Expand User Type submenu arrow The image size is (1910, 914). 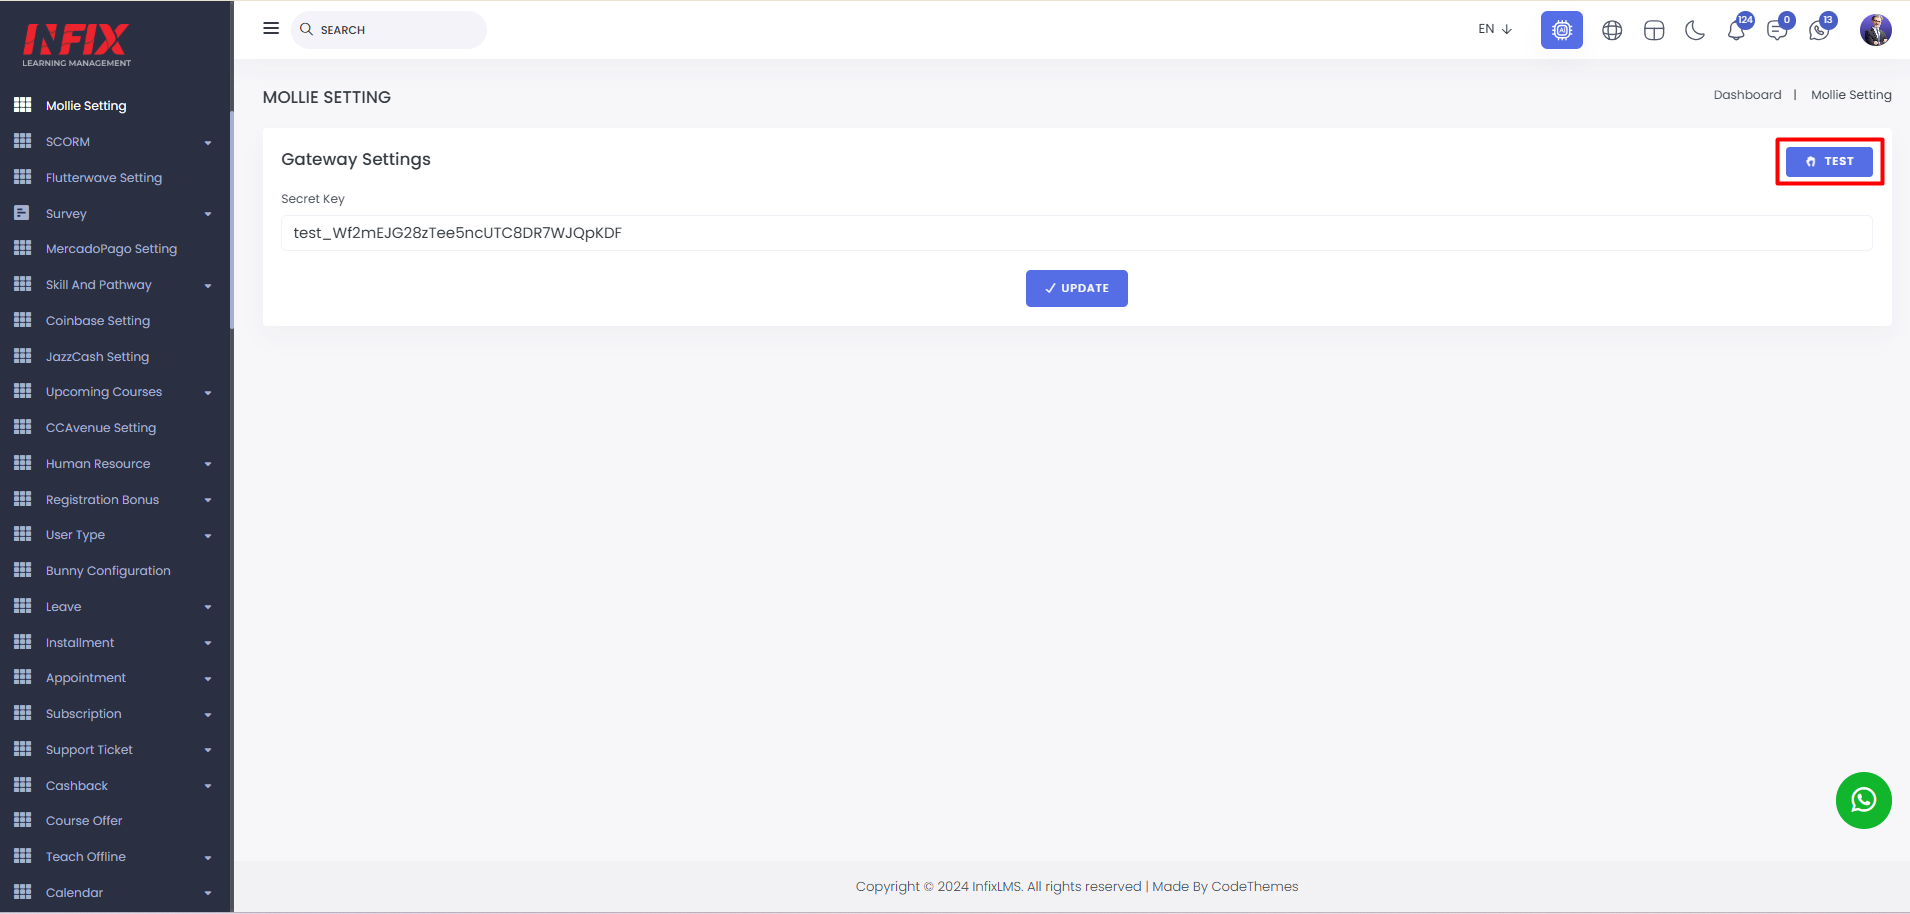point(208,536)
